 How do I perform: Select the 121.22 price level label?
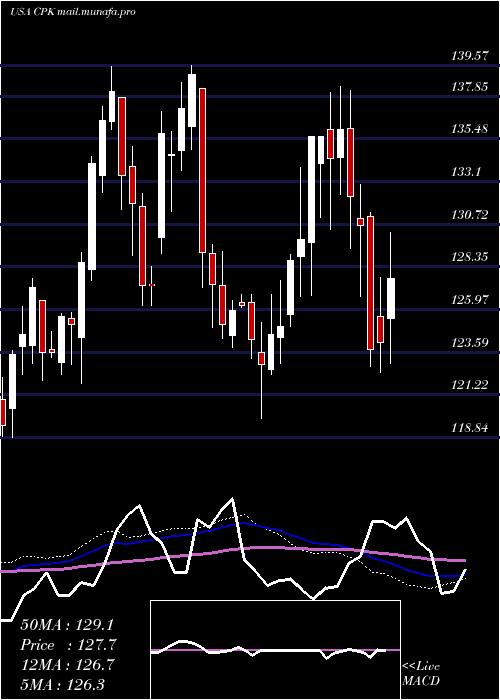pyautogui.click(x=469, y=385)
